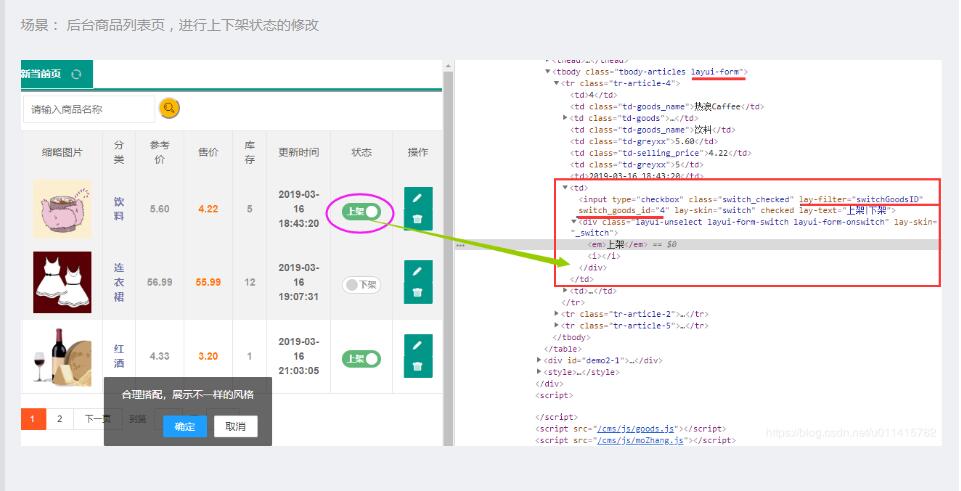
Task: Edit the 红酒 product with pencil icon
Action: click(x=418, y=345)
